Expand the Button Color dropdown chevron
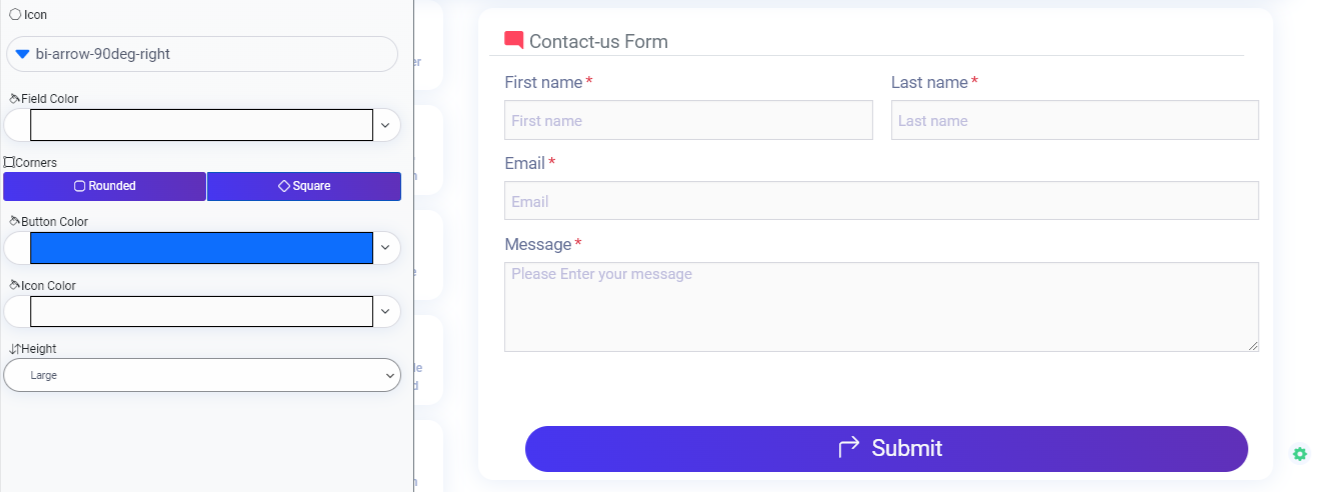Viewport: 1320px width, 492px height. tap(385, 248)
